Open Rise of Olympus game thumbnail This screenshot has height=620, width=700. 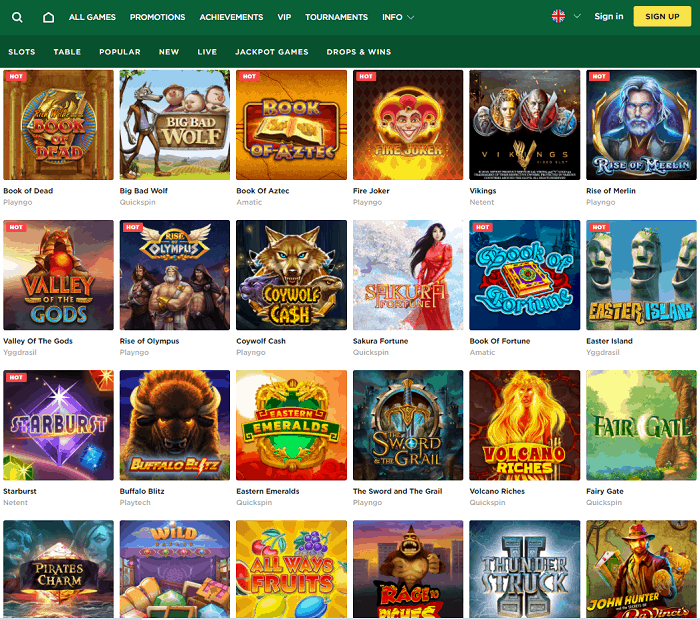click(175, 275)
